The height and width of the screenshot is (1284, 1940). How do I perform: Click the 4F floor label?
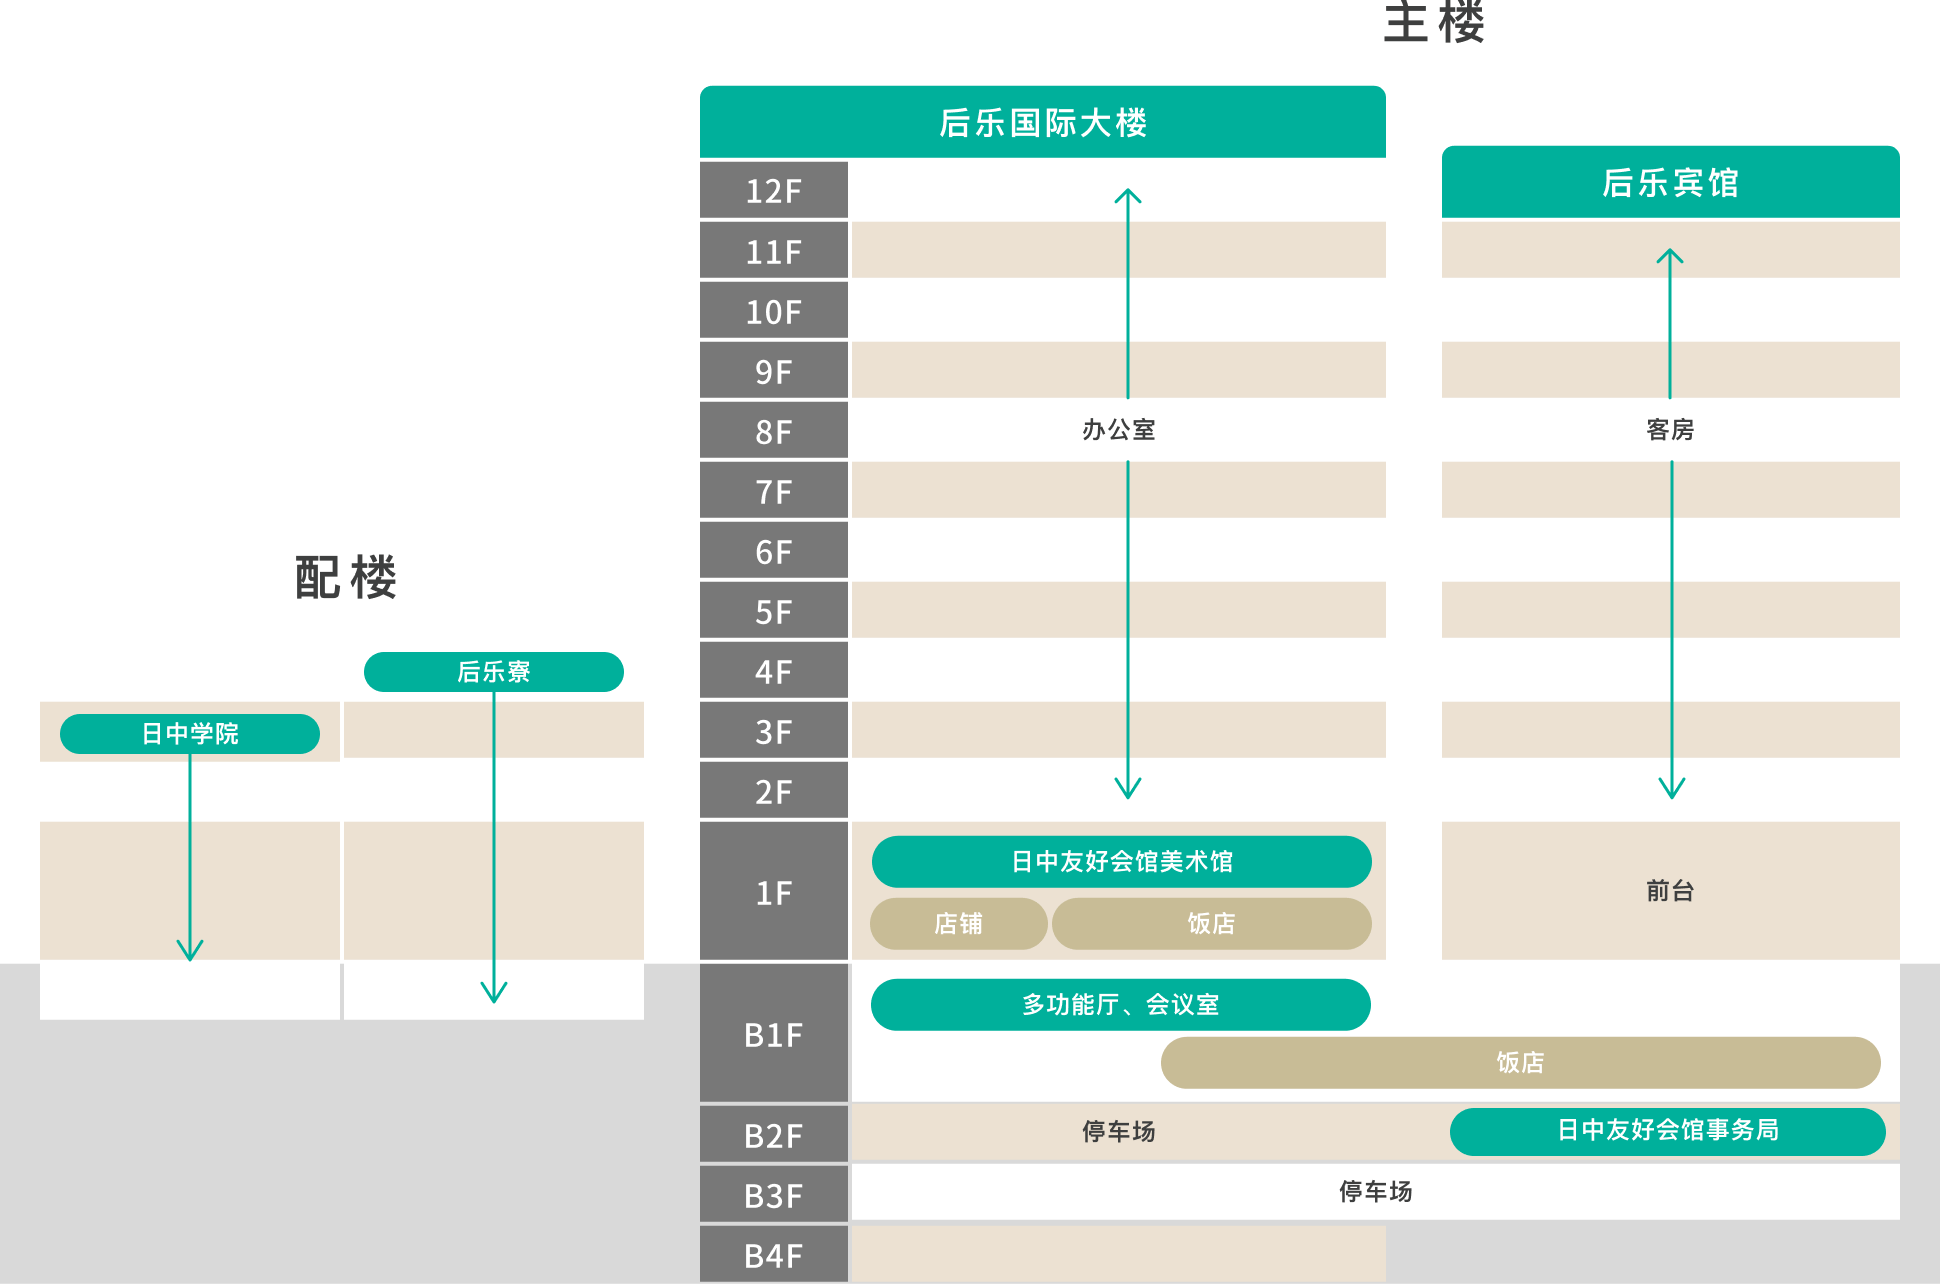pos(774,670)
